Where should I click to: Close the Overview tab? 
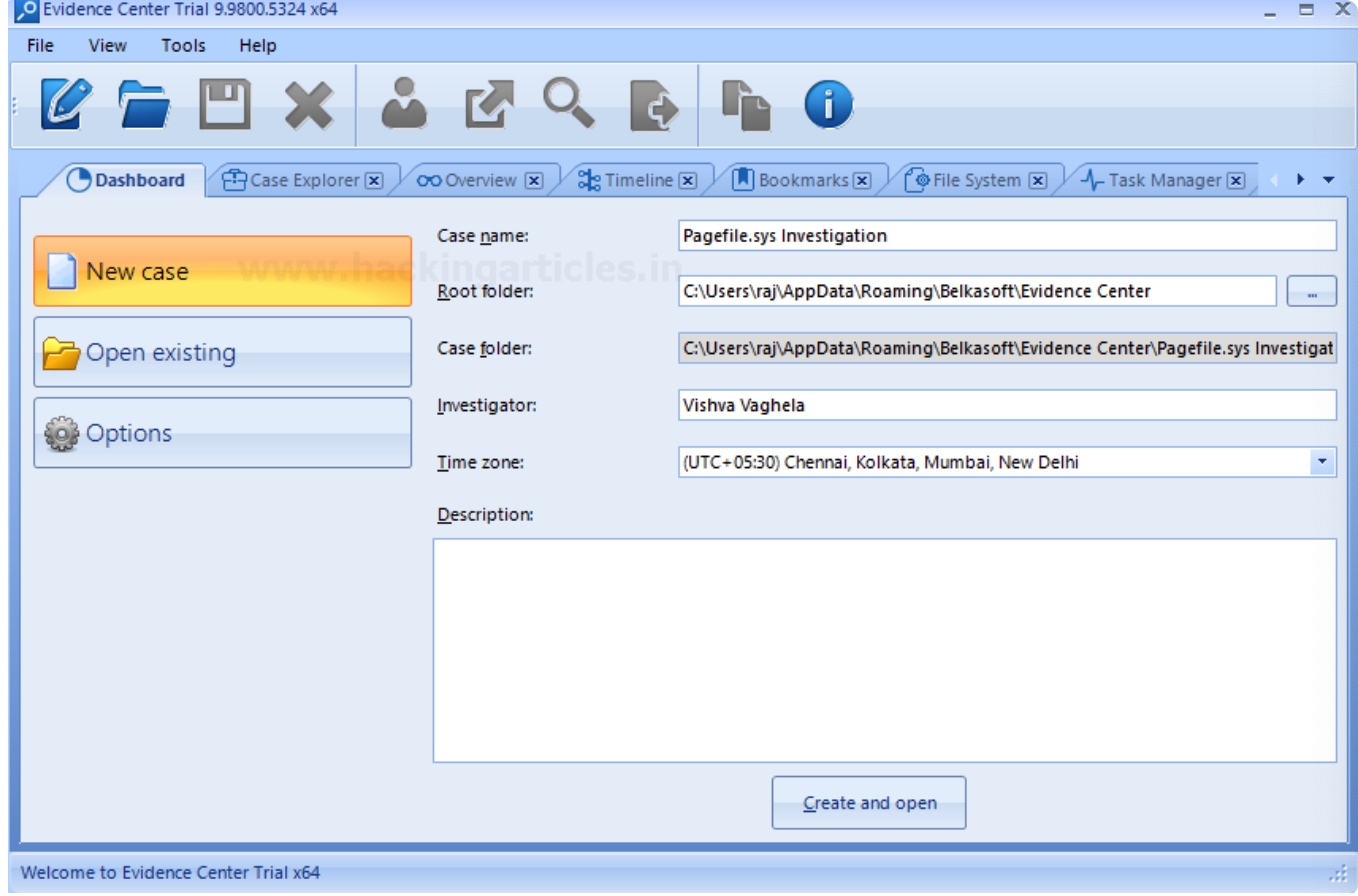tap(534, 181)
